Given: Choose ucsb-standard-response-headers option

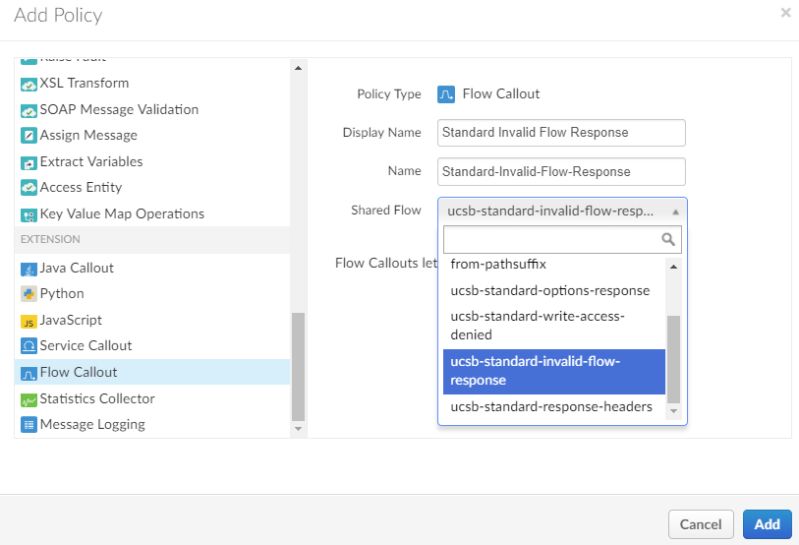Looking at the screenshot, I should click(551, 407).
